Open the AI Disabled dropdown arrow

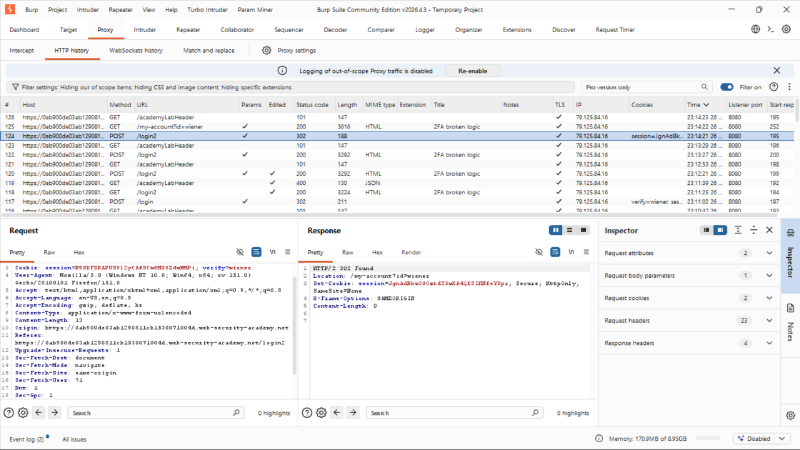(x=782, y=438)
